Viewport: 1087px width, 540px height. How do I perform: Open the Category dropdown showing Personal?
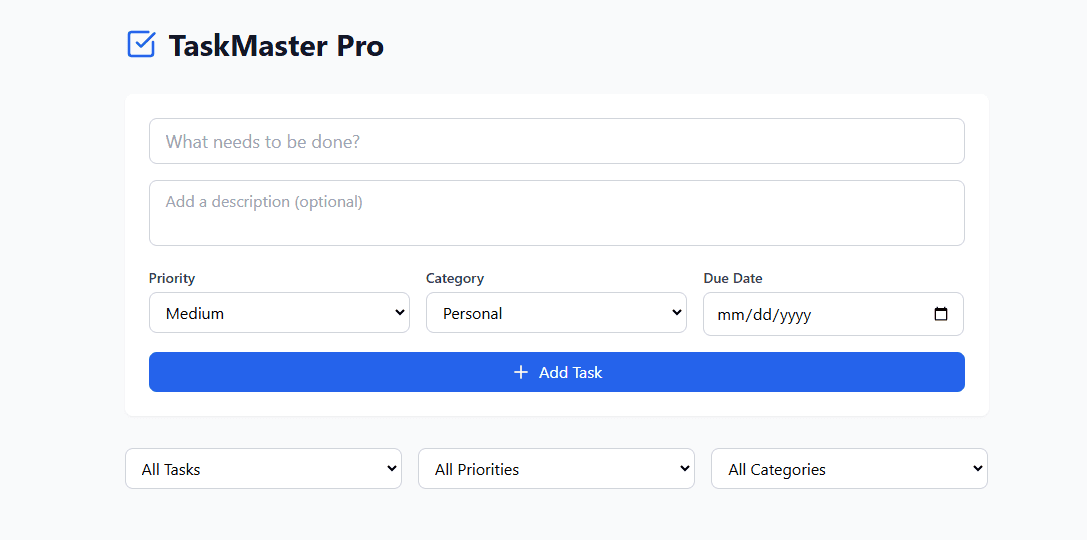click(556, 313)
